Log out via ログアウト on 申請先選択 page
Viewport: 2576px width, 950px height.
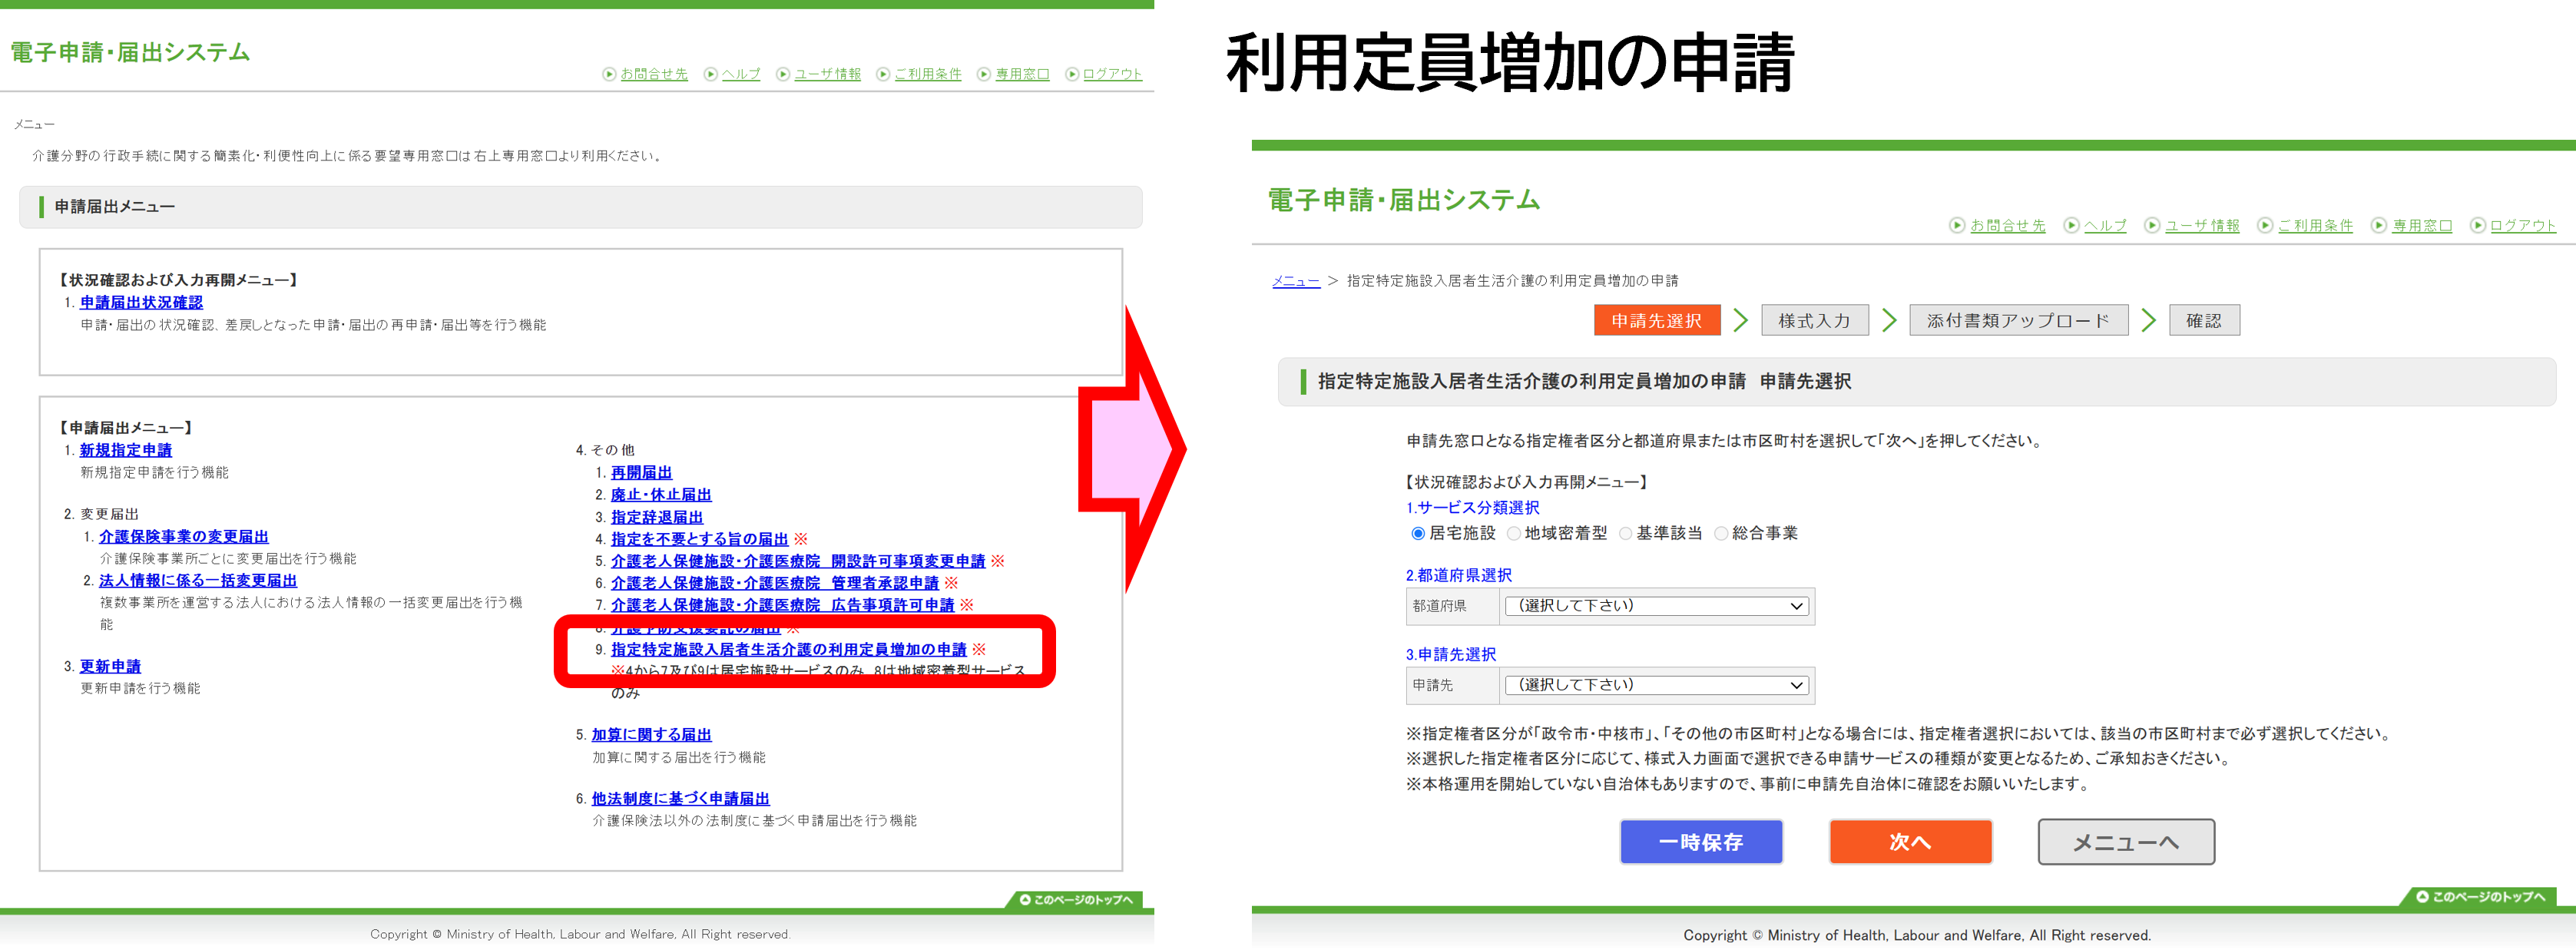tap(2522, 226)
